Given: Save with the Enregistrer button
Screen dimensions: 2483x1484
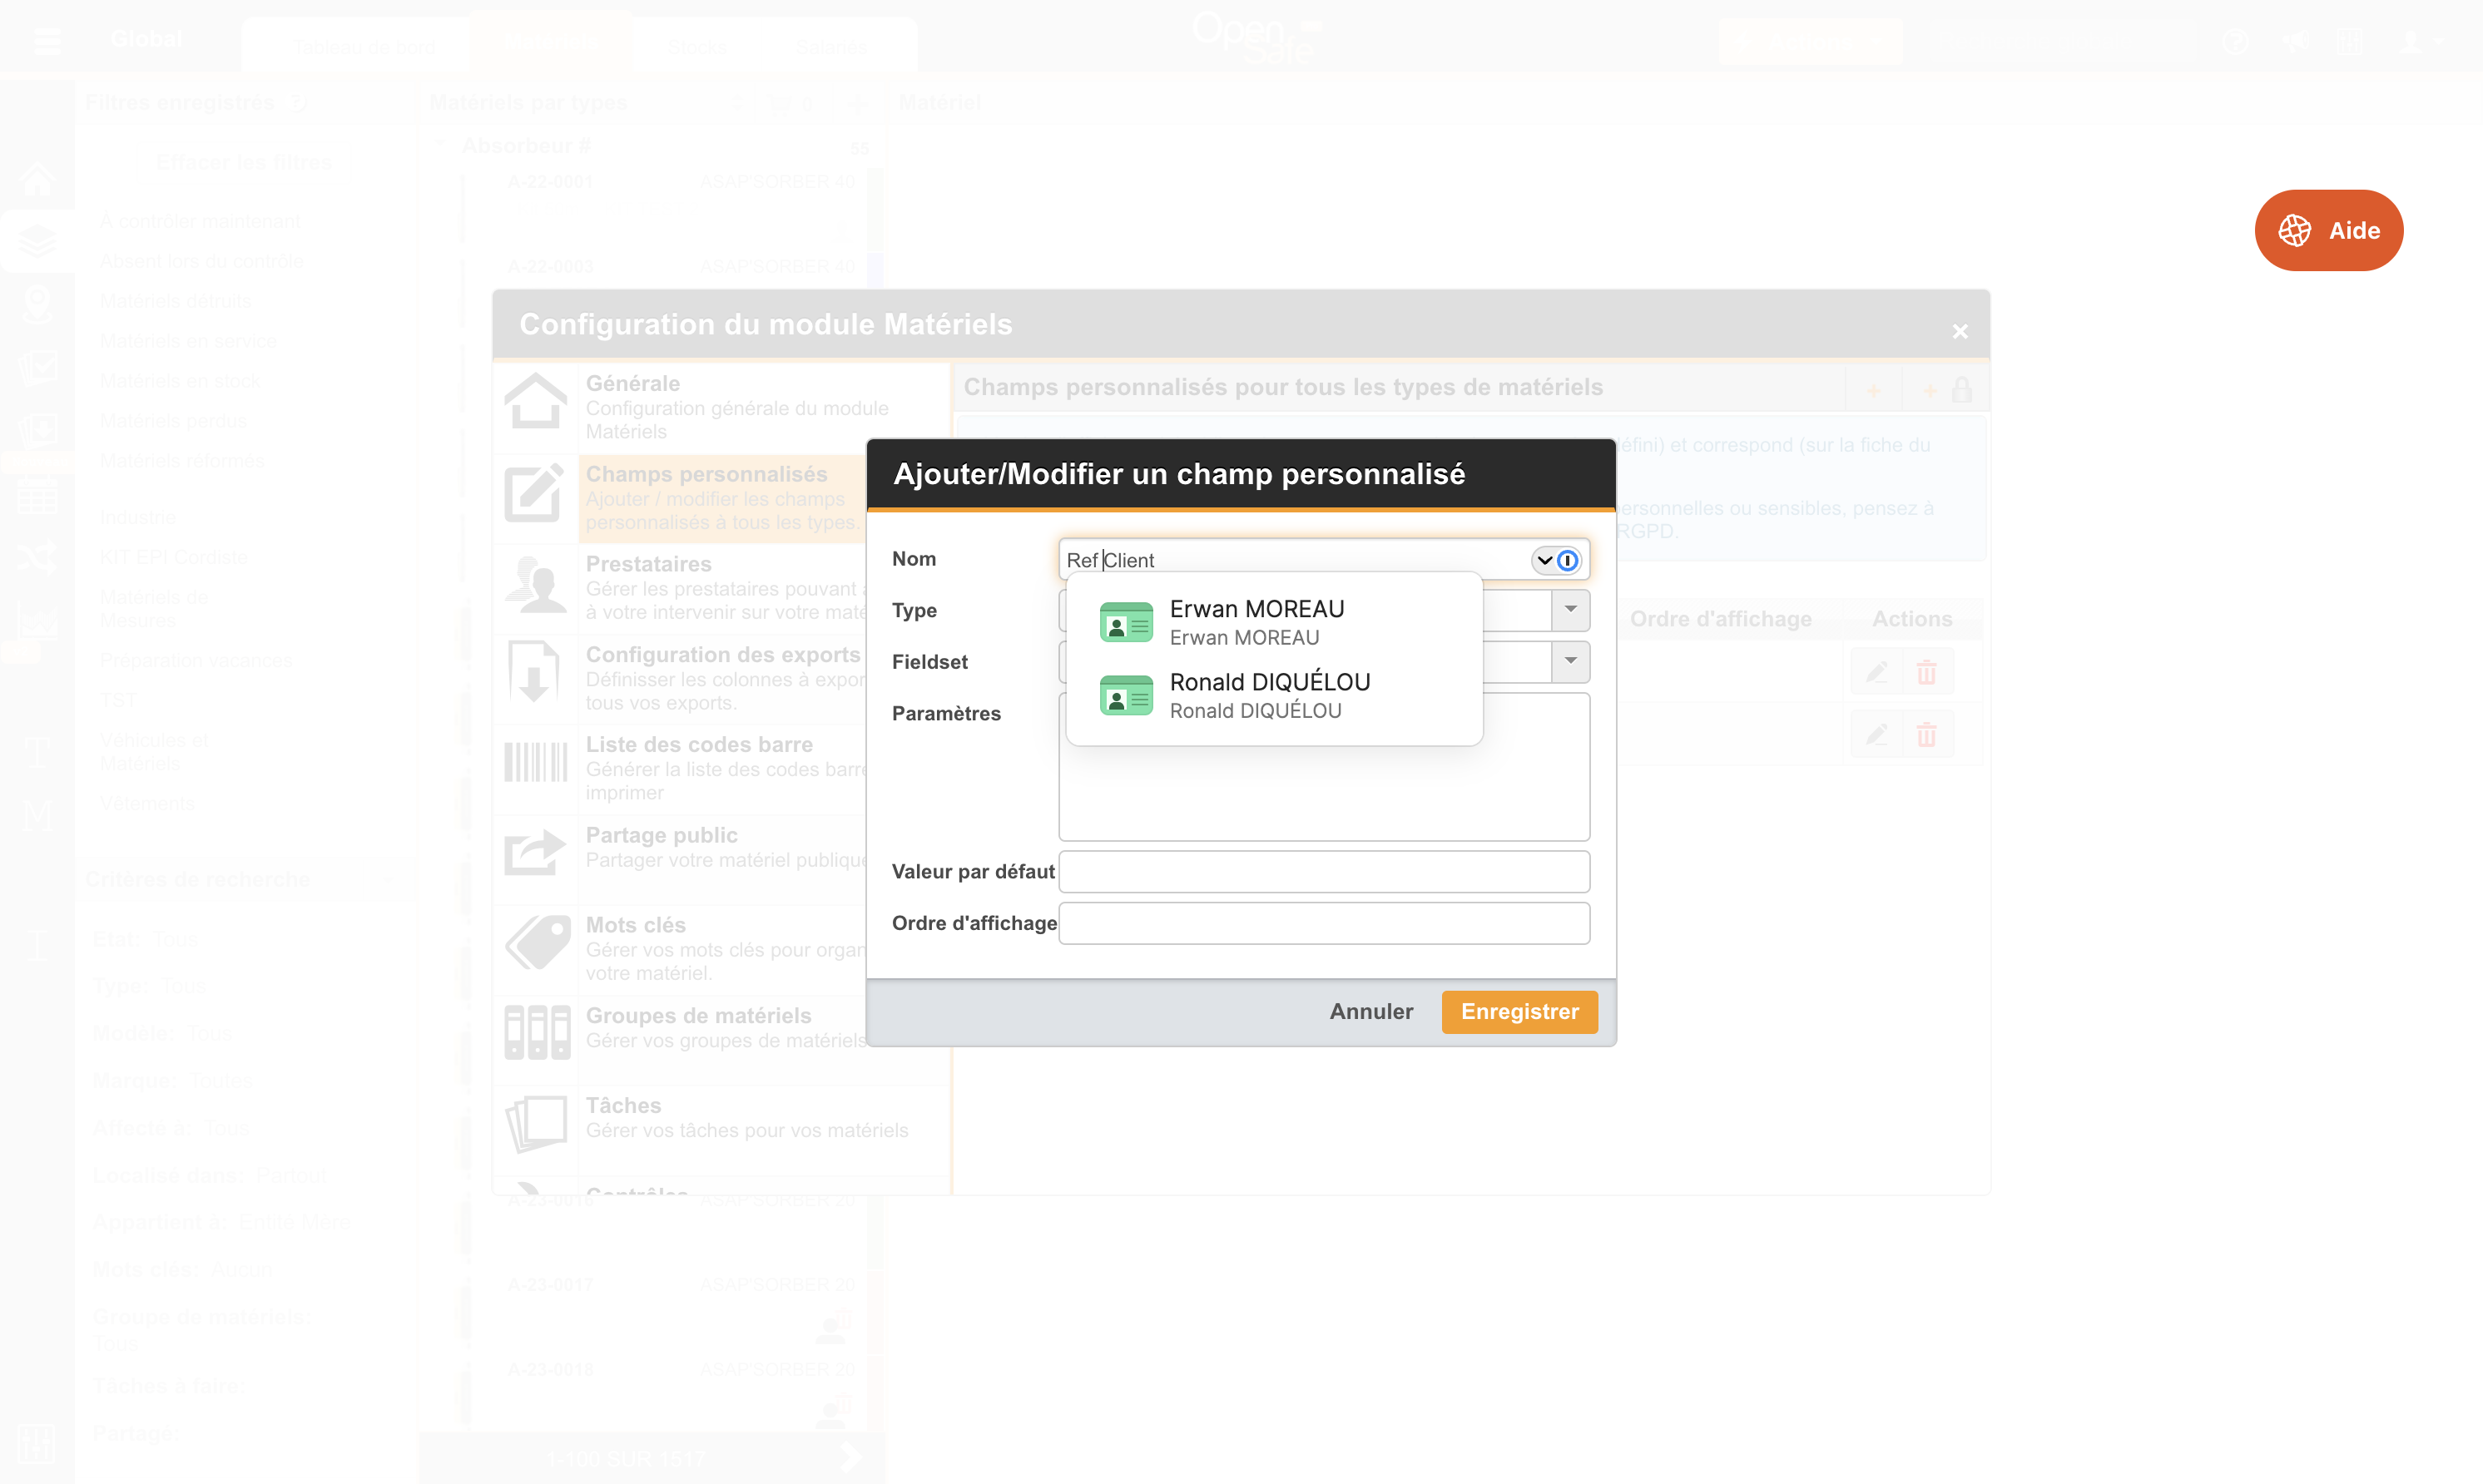Looking at the screenshot, I should tap(1519, 1011).
